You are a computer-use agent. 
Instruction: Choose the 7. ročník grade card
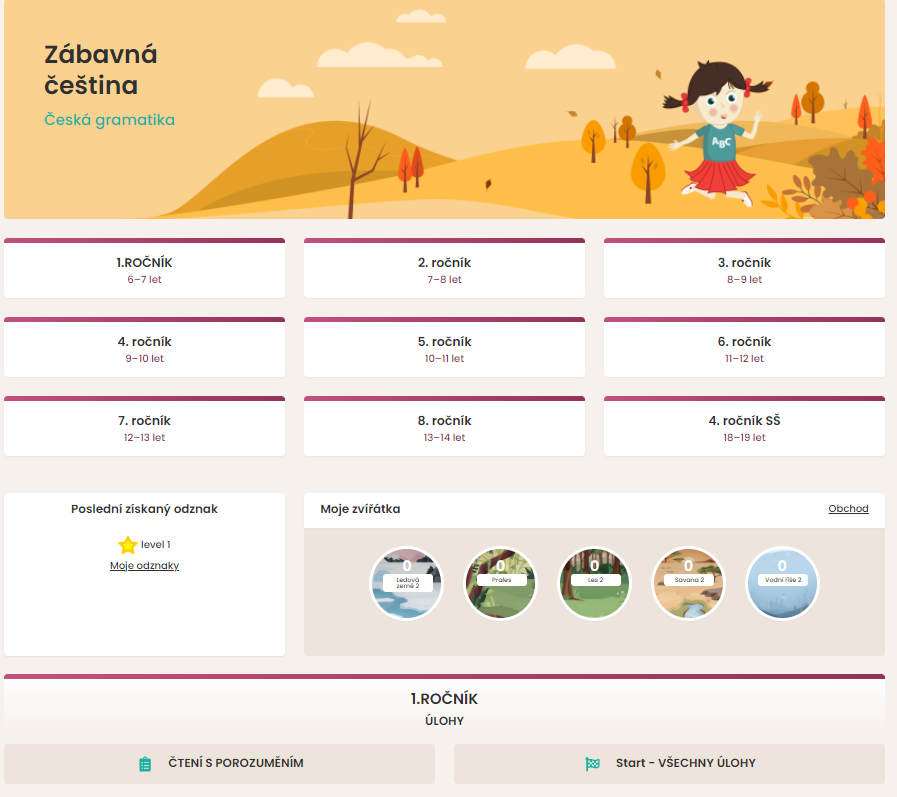144,428
